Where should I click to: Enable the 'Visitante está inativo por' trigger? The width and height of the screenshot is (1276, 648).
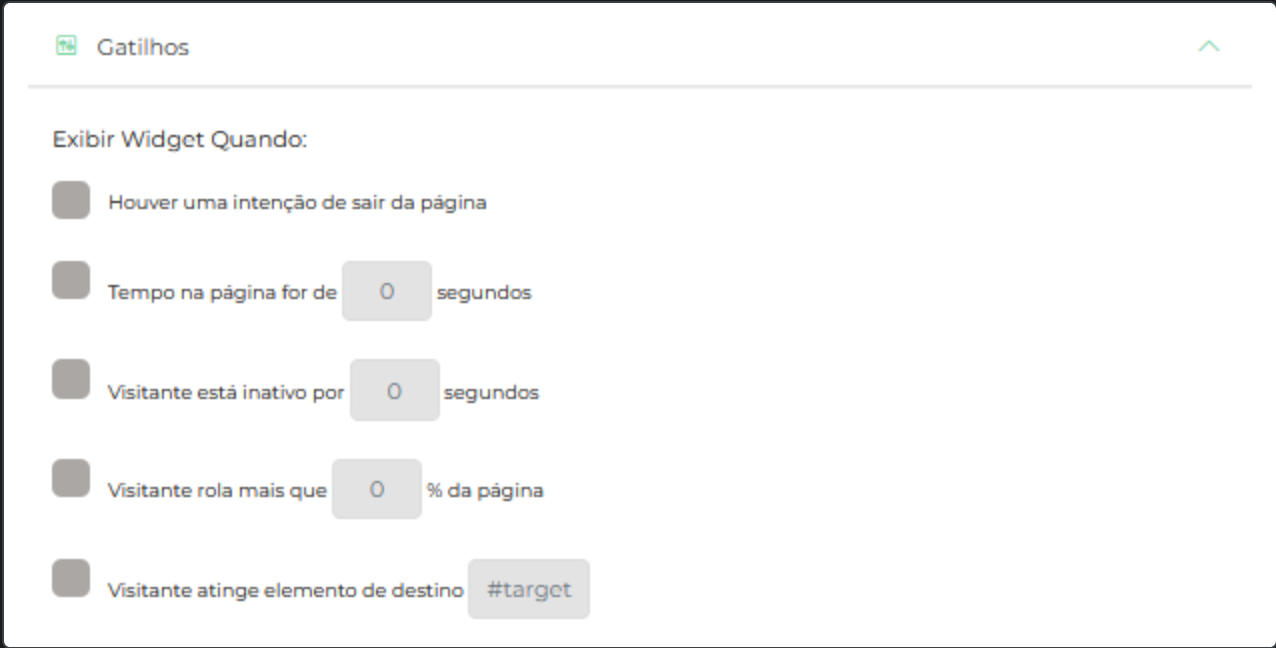point(70,378)
